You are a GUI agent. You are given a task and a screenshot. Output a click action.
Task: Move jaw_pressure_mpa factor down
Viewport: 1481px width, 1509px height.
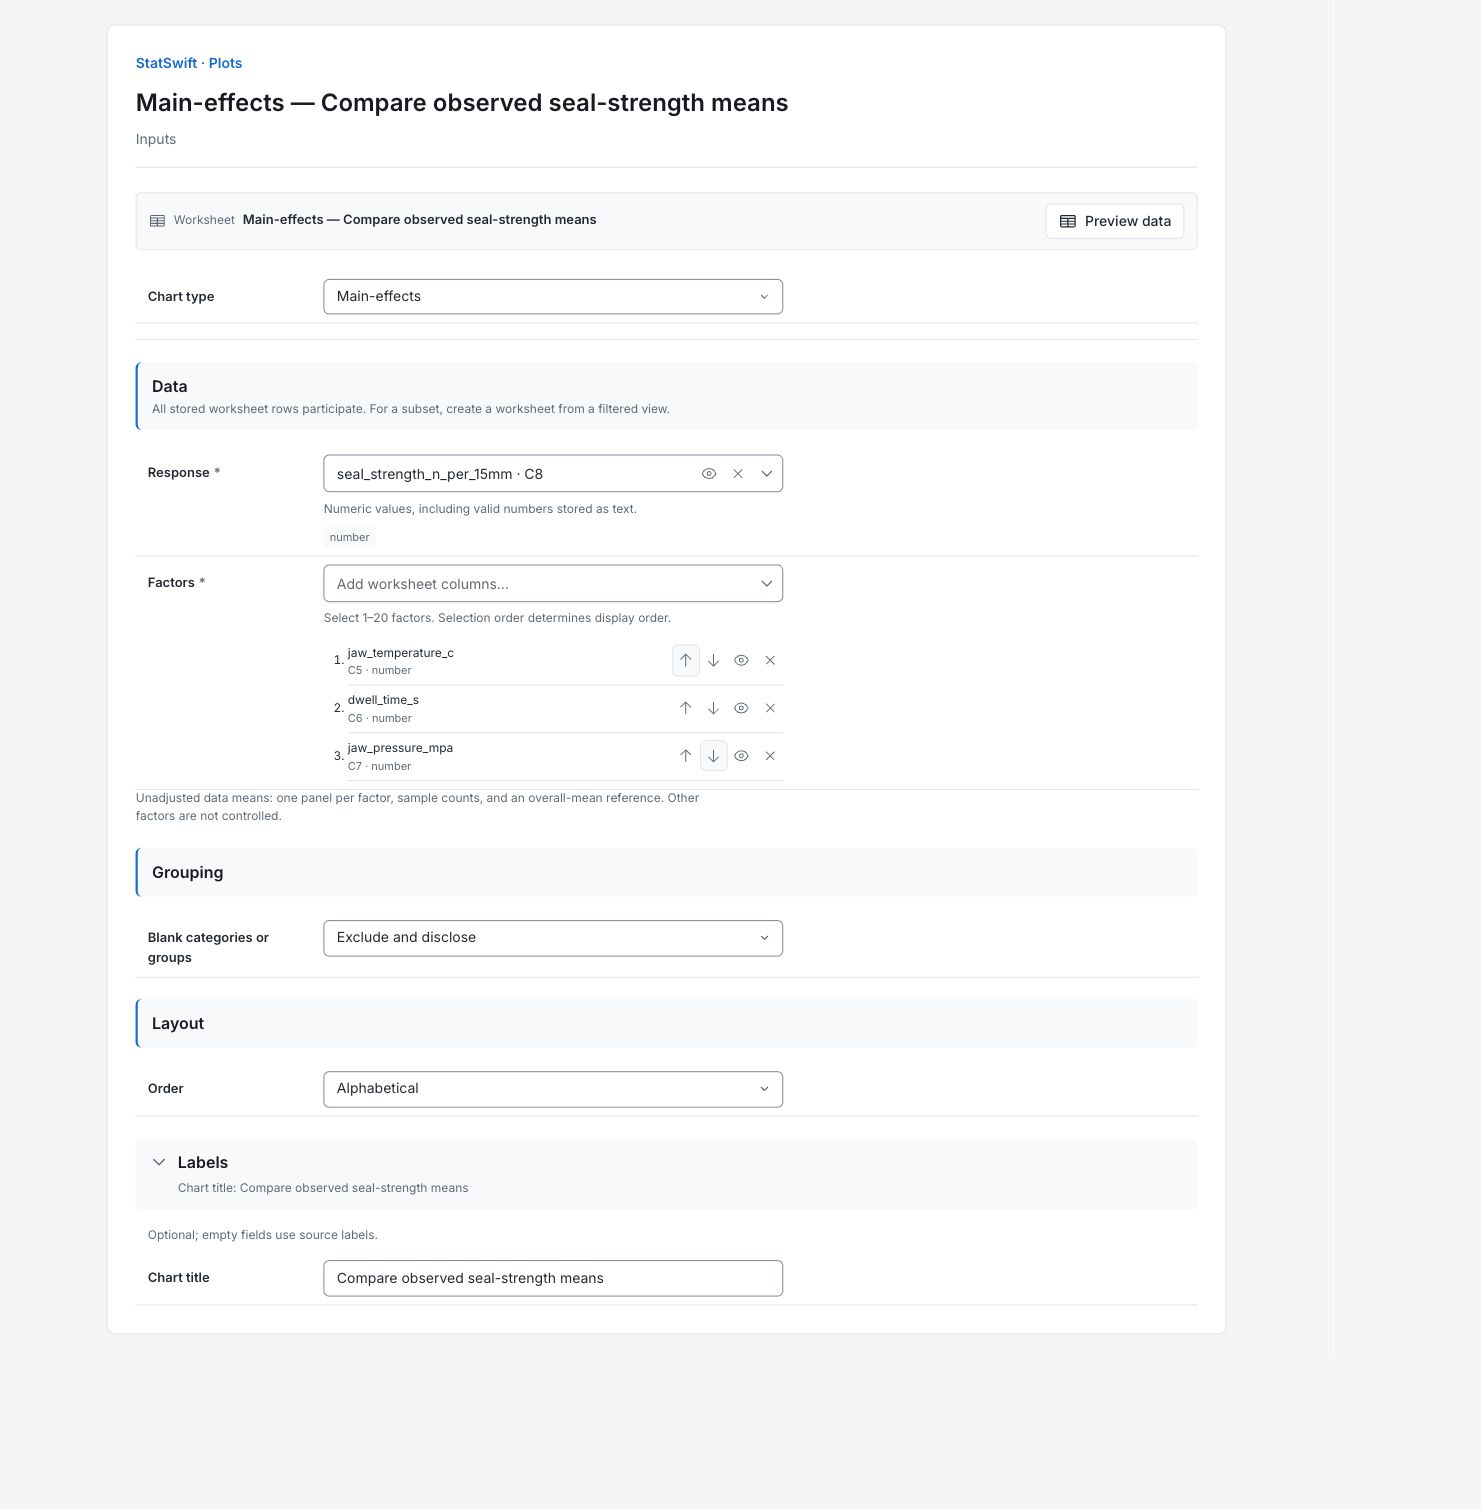(x=713, y=756)
